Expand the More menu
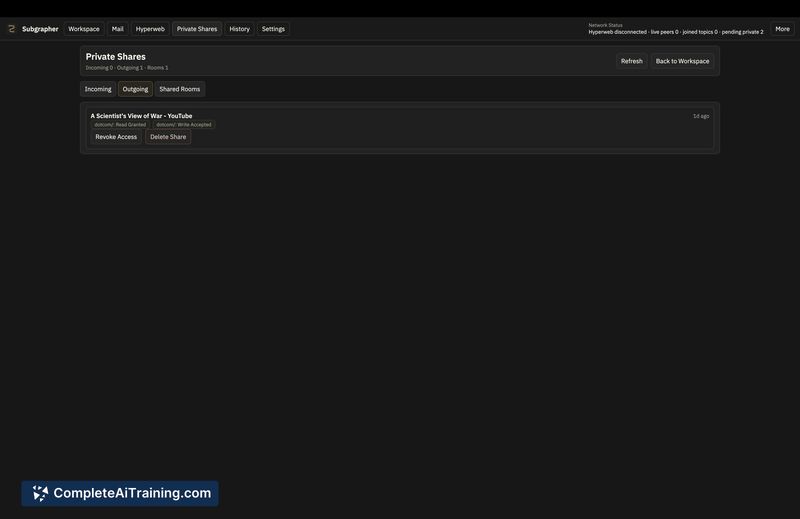 pyautogui.click(x=782, y=29)
